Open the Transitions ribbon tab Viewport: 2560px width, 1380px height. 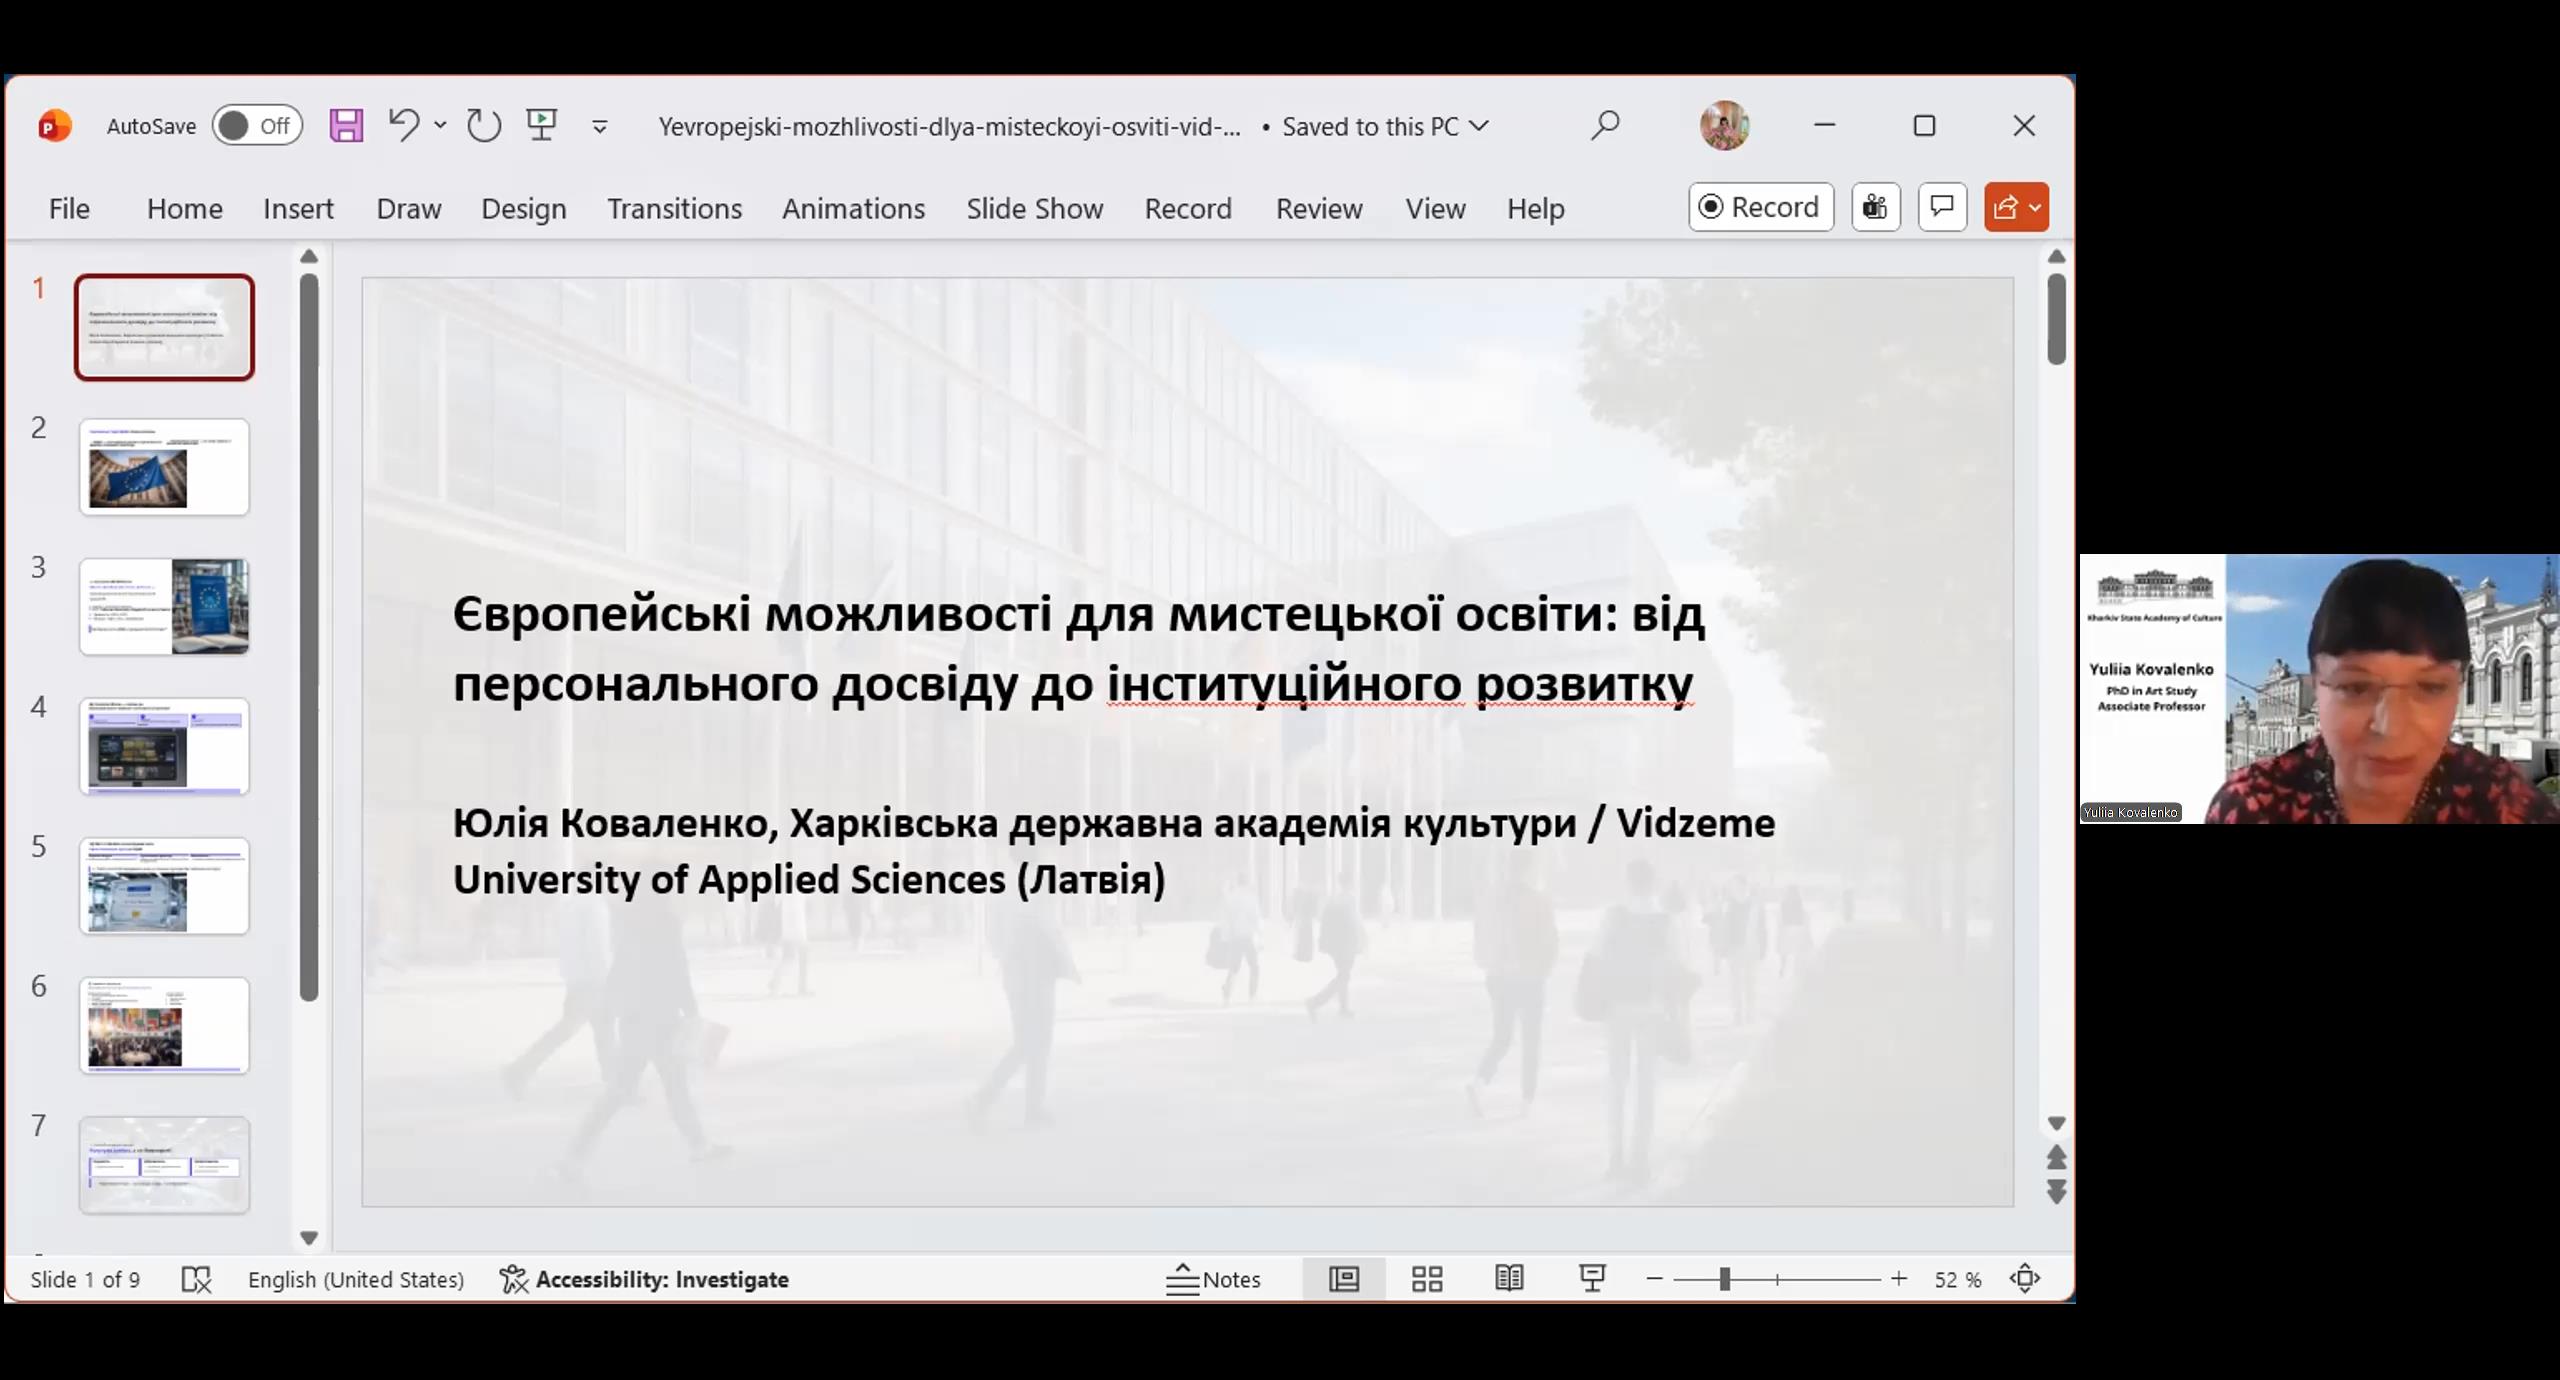coord(674,208)
